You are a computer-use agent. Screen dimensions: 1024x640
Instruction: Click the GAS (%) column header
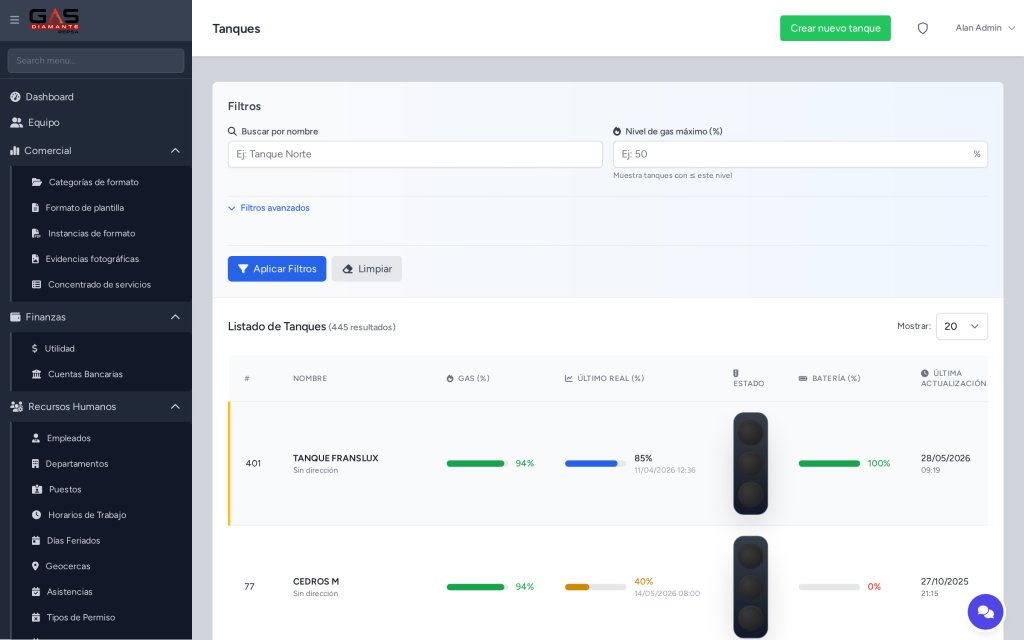(468, 379)
